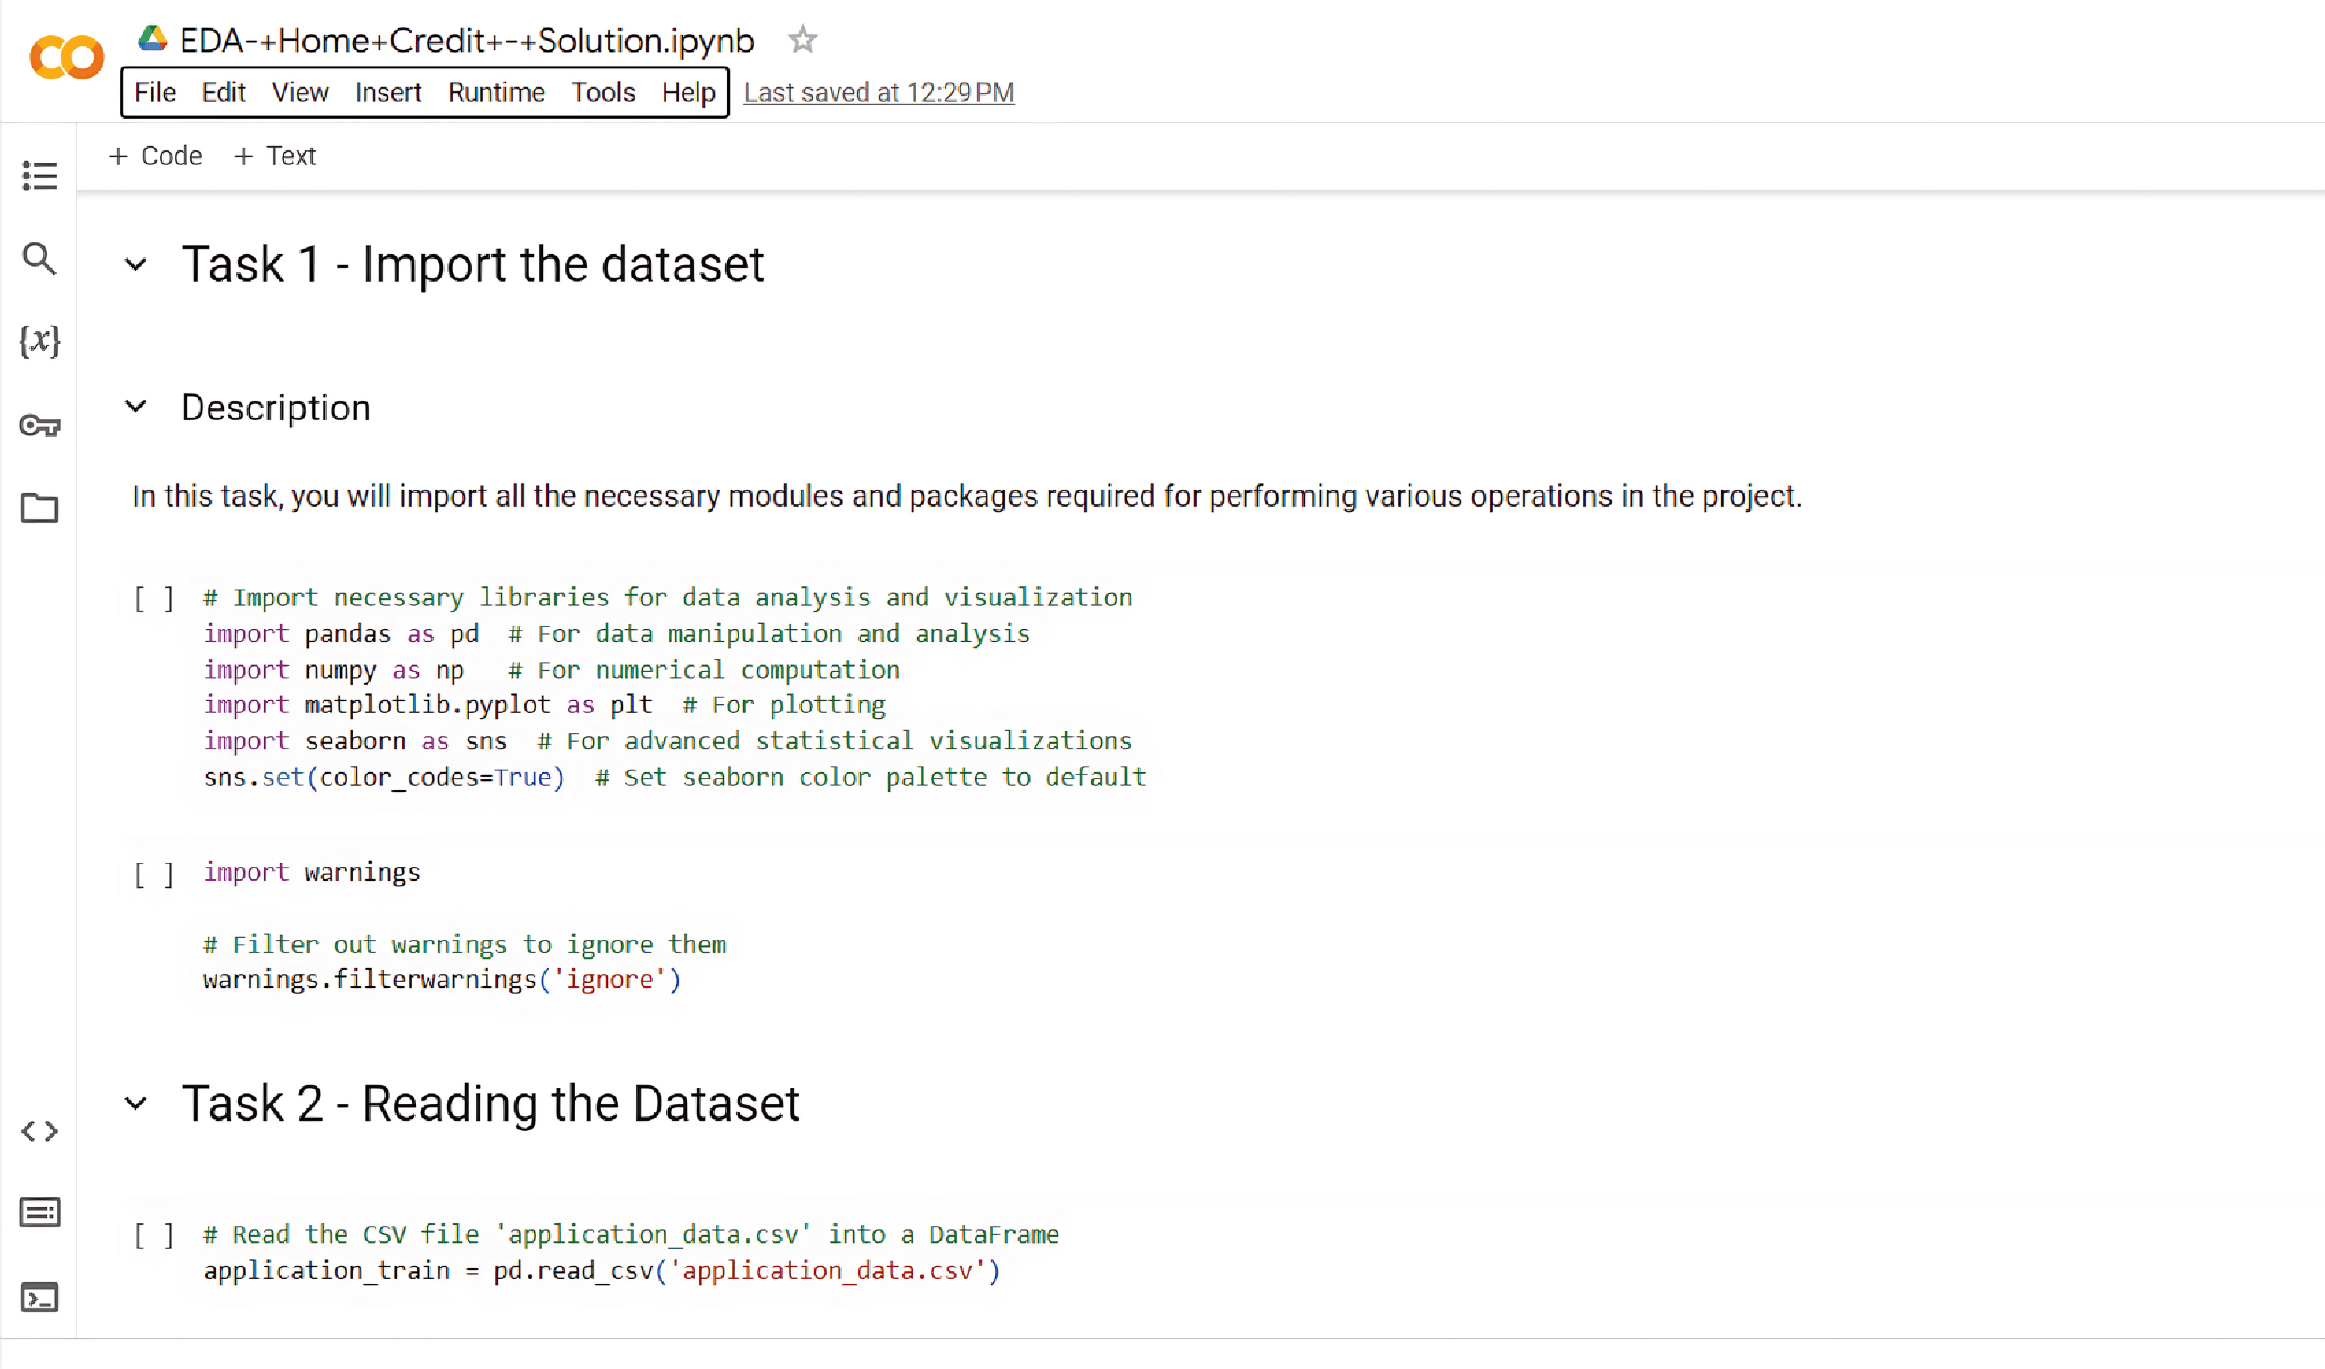Screen dimensions: 2325x1369
Task: Open the Table of contents sidebar icon
Action: [39, 176]
